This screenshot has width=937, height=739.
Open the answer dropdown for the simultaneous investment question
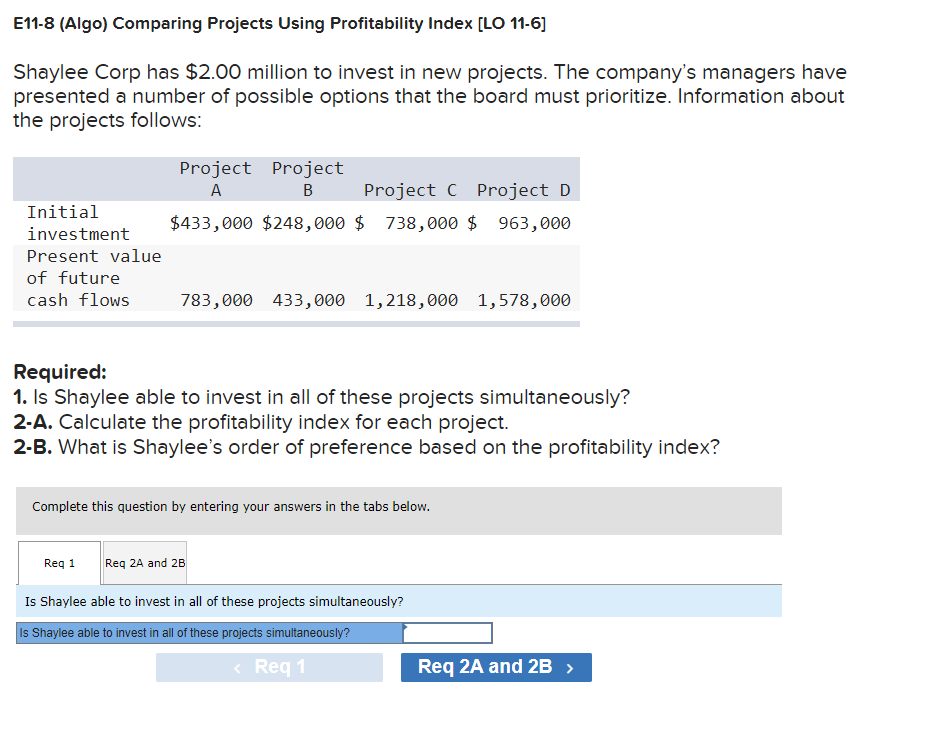coord(446,632)
